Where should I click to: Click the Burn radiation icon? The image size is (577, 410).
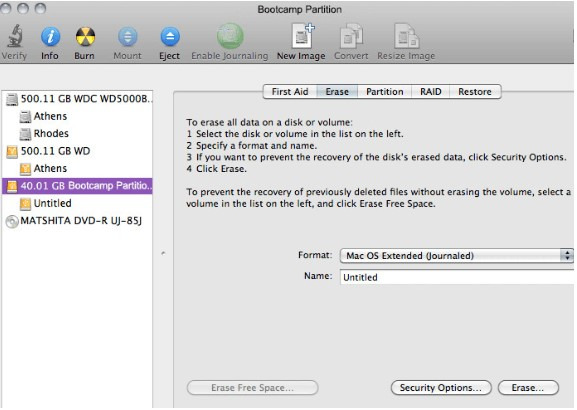point(85,37)
